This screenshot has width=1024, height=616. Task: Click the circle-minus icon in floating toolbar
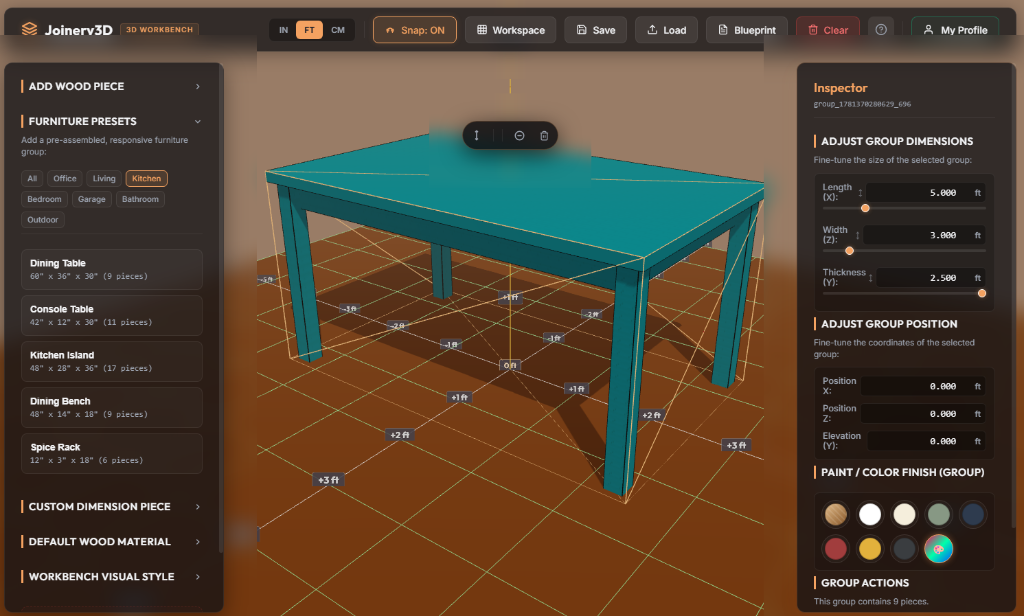[x=519, y=135]
